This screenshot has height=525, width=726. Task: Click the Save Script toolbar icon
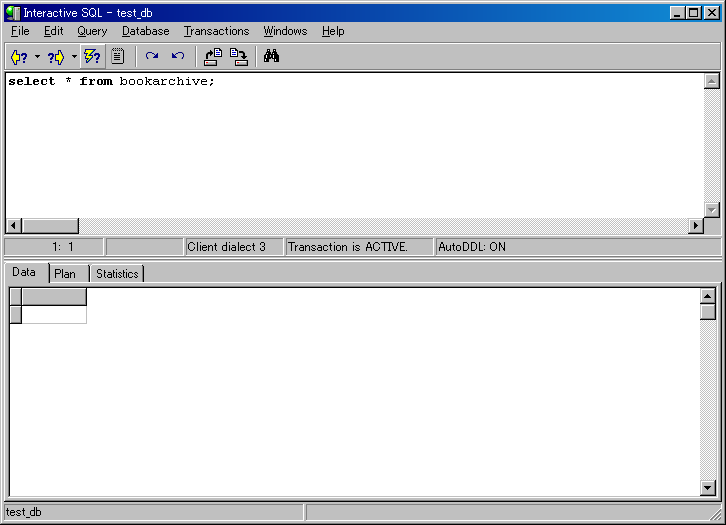point(239,57)
